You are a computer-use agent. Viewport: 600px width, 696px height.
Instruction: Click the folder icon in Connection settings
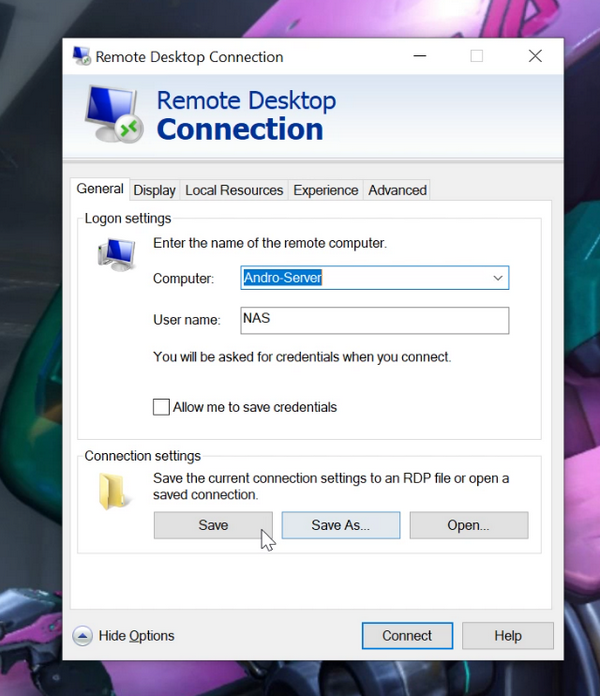coord(115,492)
